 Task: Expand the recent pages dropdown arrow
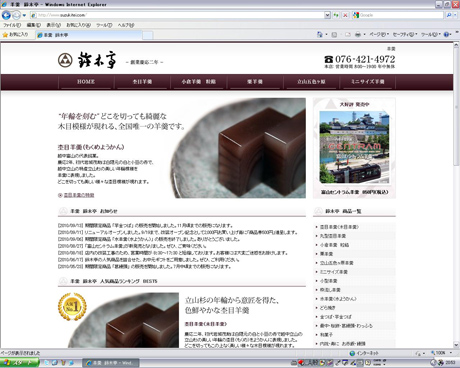pos(24,15)
